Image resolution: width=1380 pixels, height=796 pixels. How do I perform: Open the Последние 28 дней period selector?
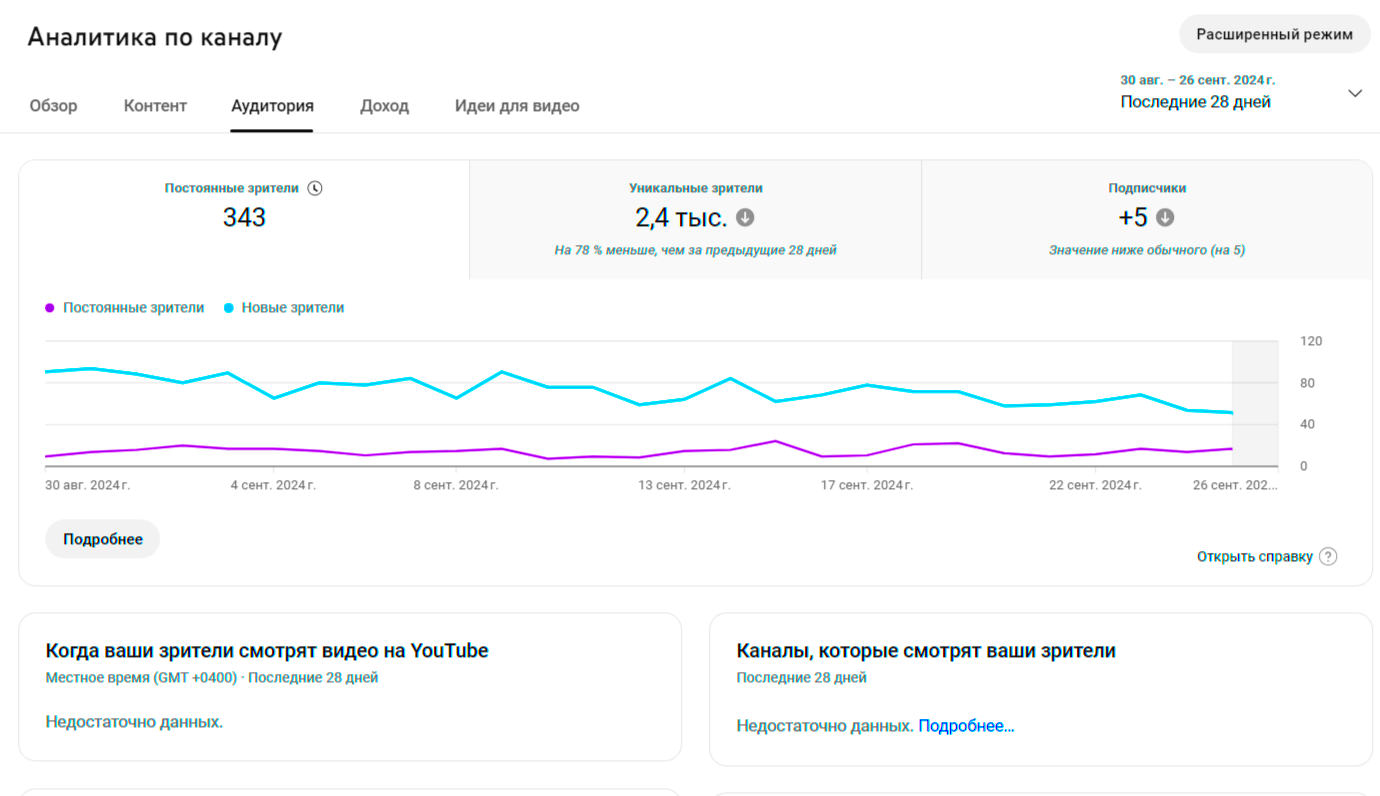tap(1195, 102)
